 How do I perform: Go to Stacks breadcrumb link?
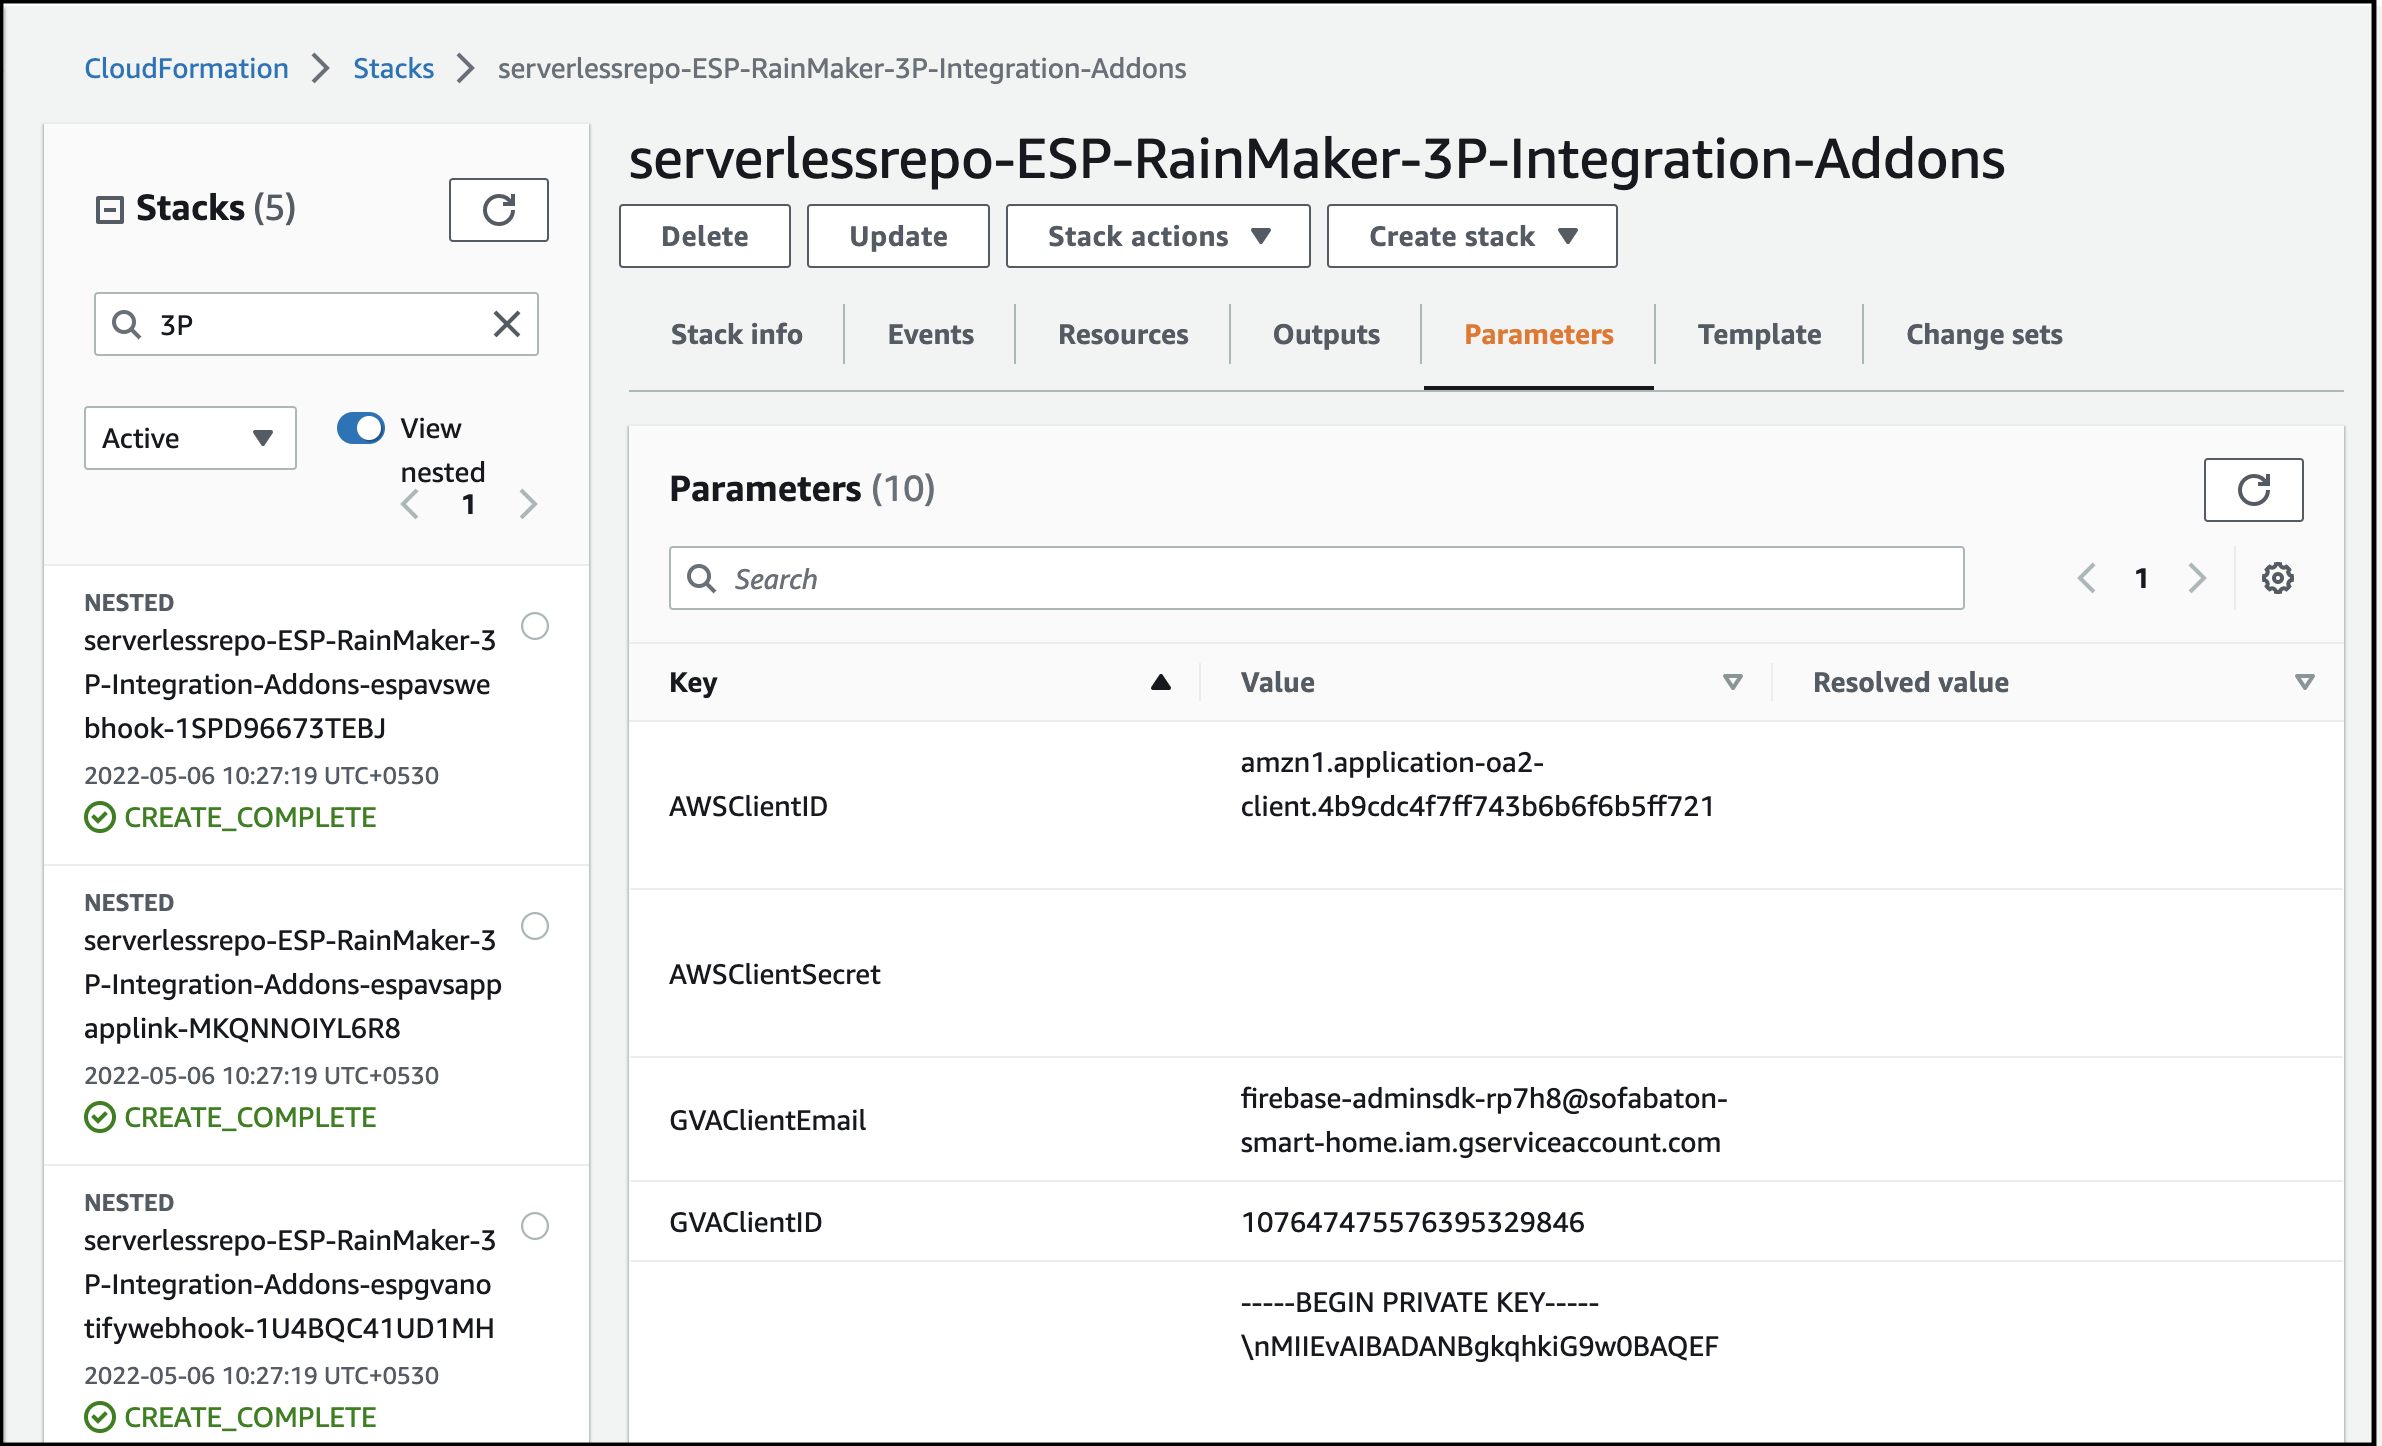point(393,68)
